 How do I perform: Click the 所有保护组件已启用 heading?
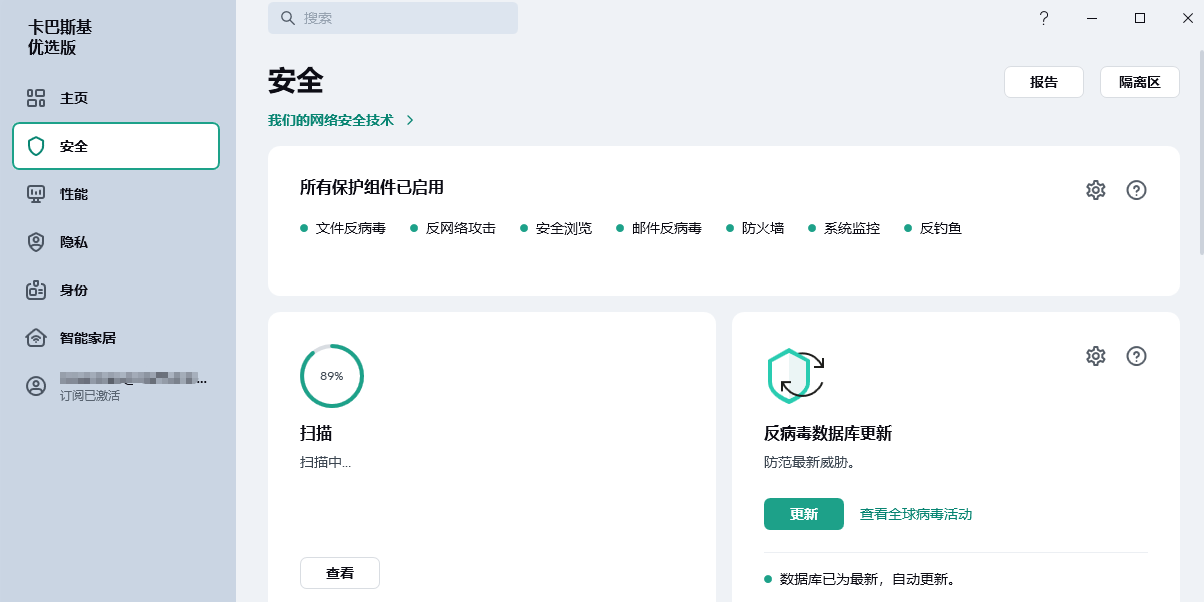click(372, 187)
